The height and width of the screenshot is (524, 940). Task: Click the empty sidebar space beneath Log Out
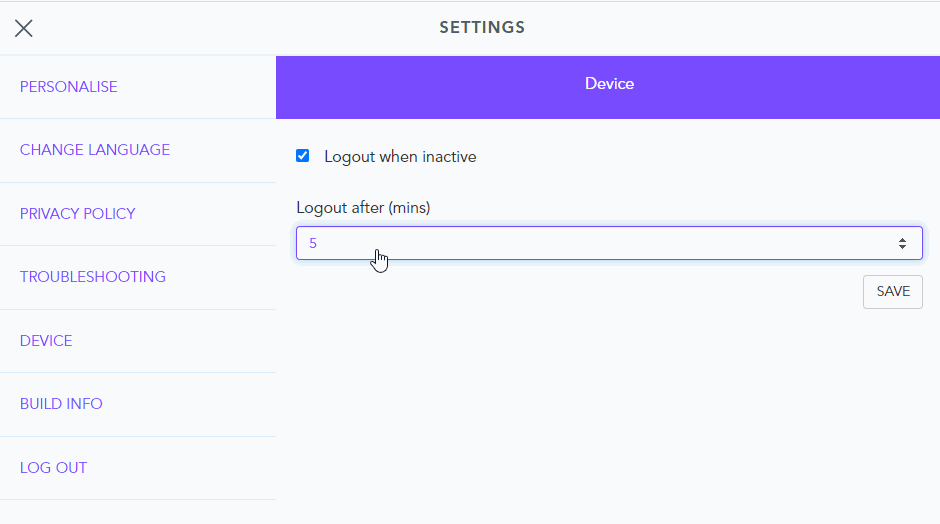138,511
